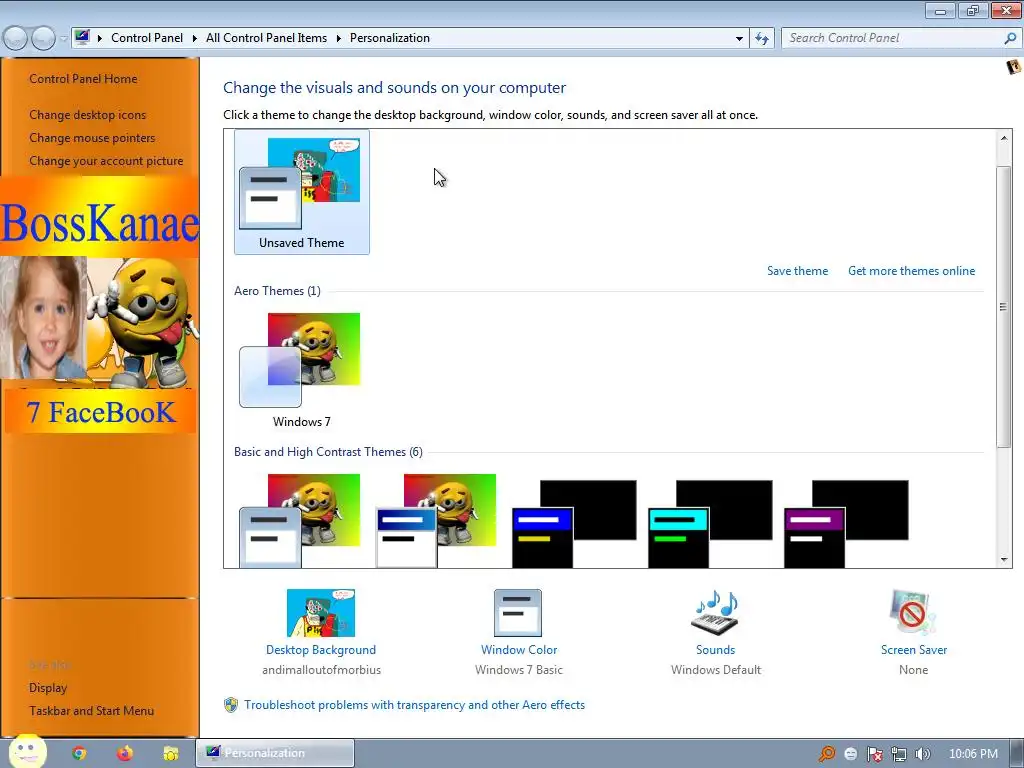Expand arrow after All Control Panel Items

point(338,39)
